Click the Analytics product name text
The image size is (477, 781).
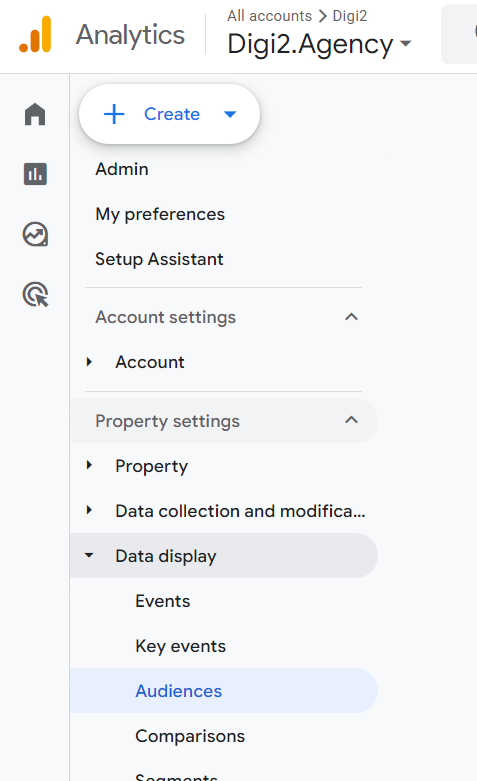pos(130,35)
